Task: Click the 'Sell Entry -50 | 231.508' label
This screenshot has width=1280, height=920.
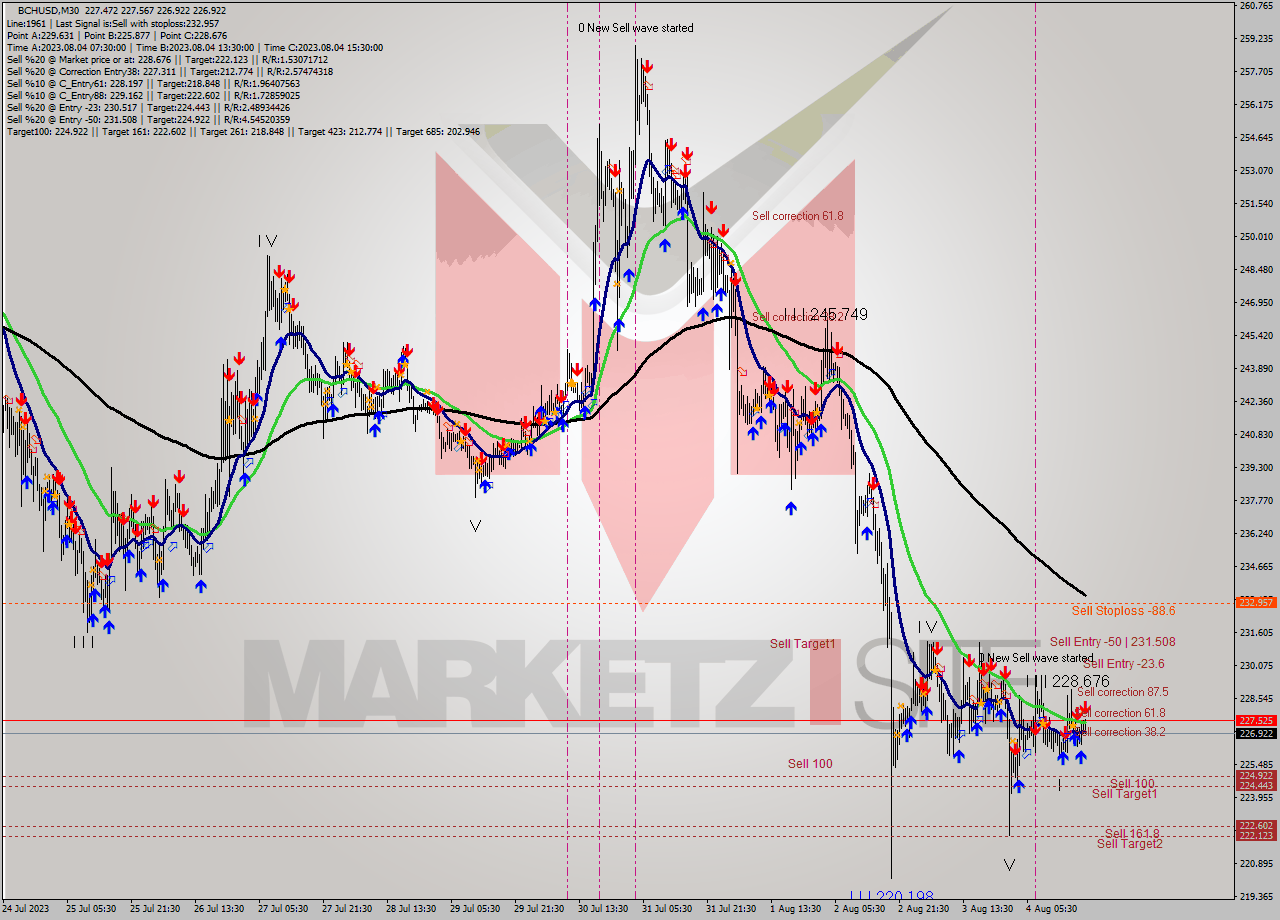Action: tap(1112, 642)
